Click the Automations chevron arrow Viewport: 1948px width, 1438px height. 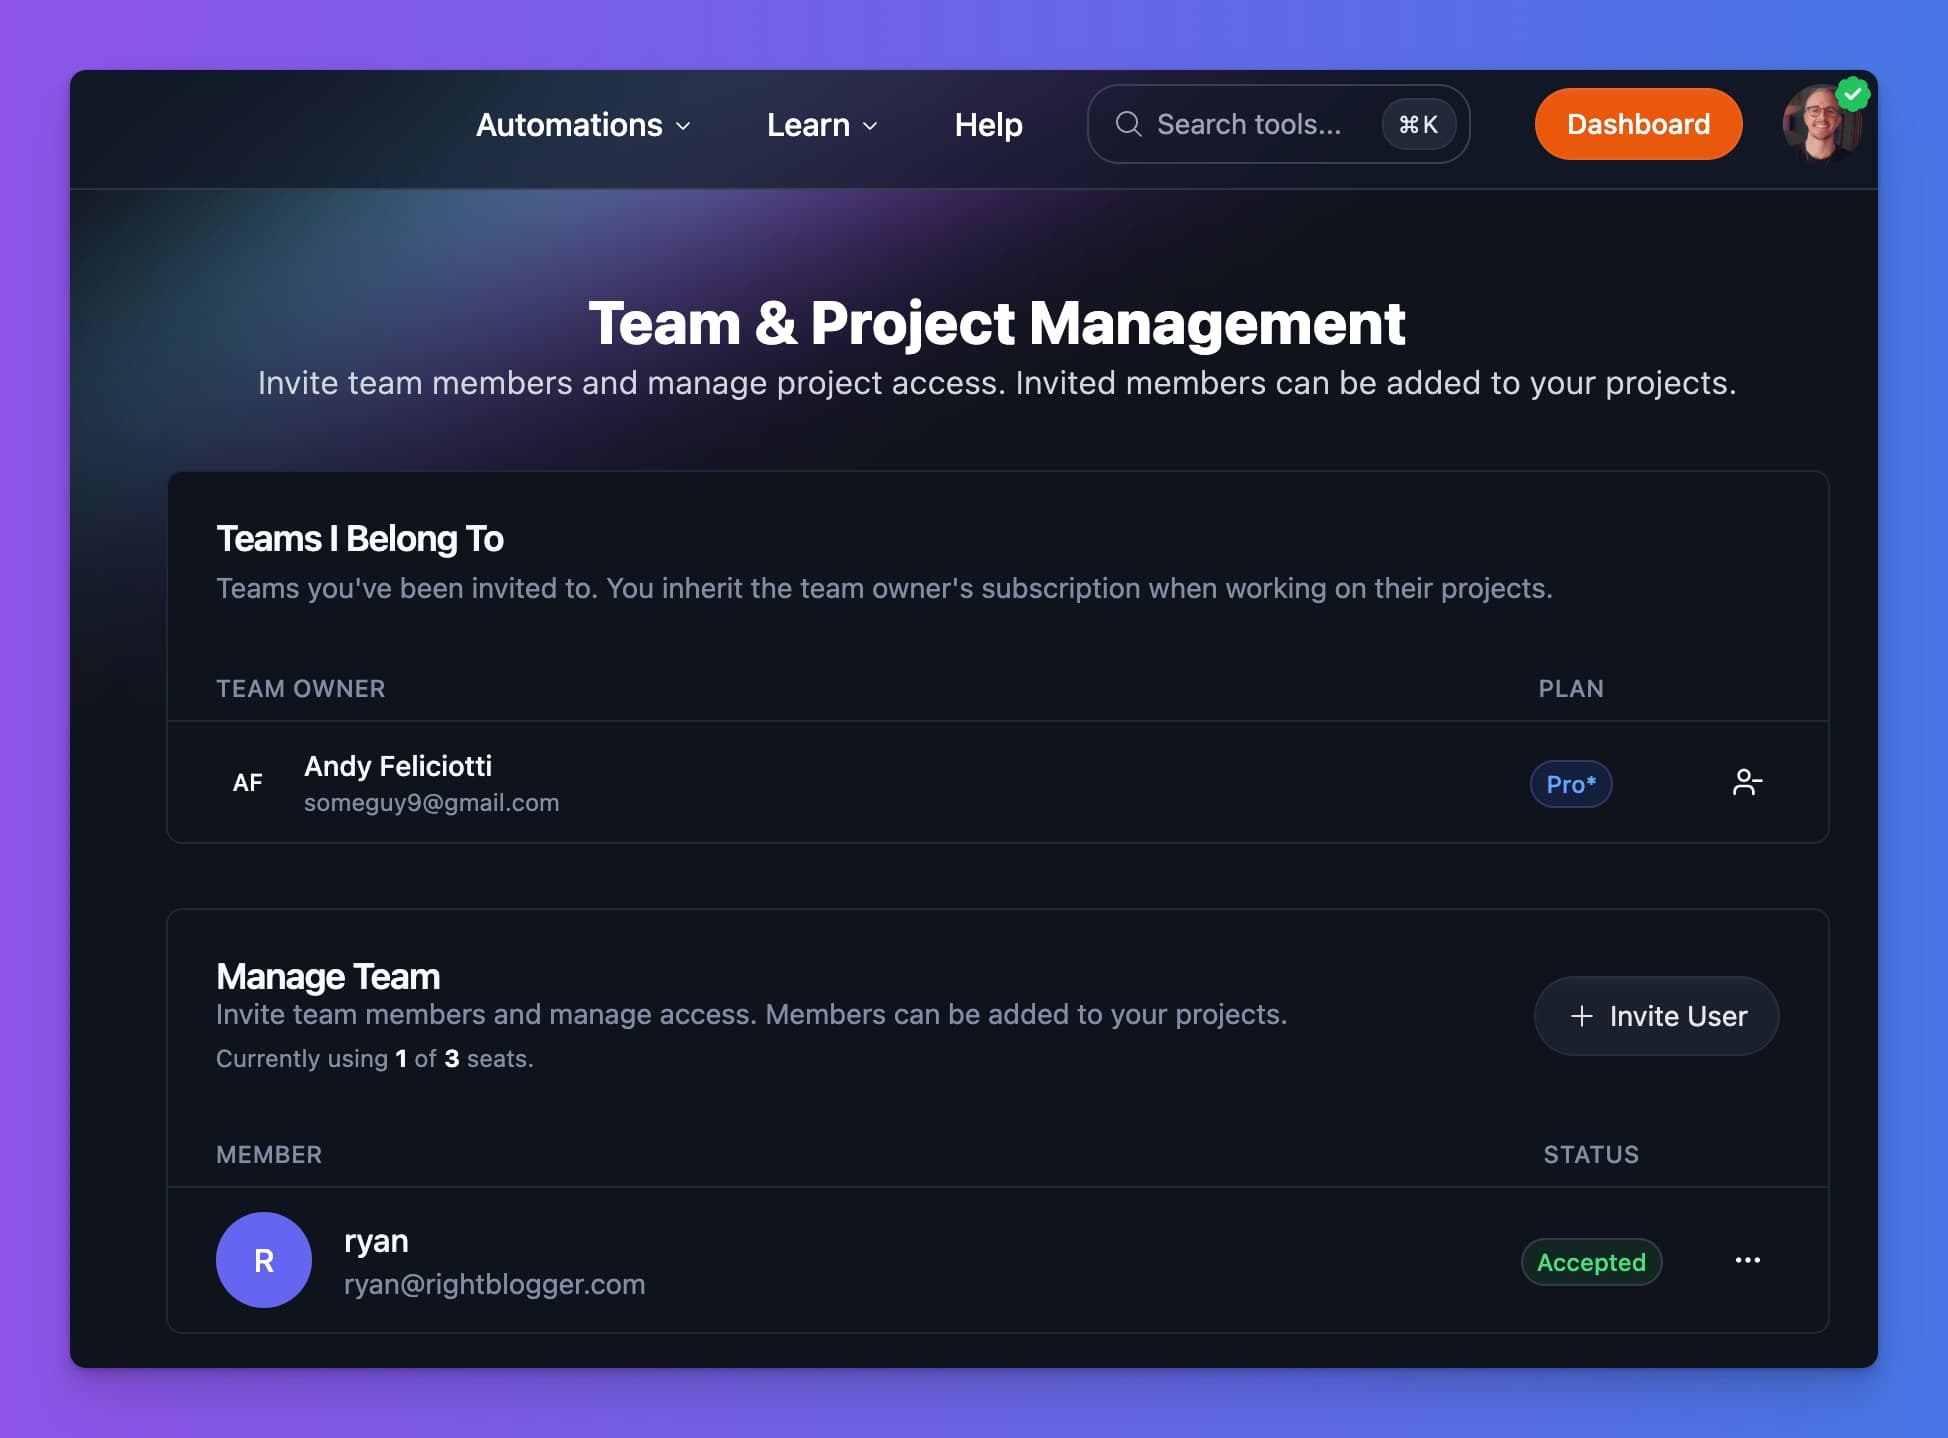coord(683,126)
